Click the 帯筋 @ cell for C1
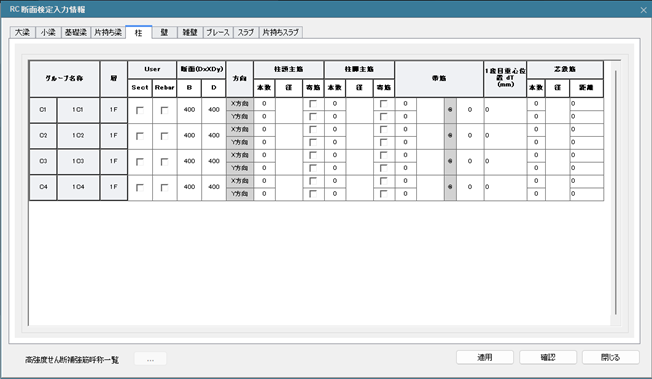The image size is (652, 379). pyautogui.click(x=450, y=110)
